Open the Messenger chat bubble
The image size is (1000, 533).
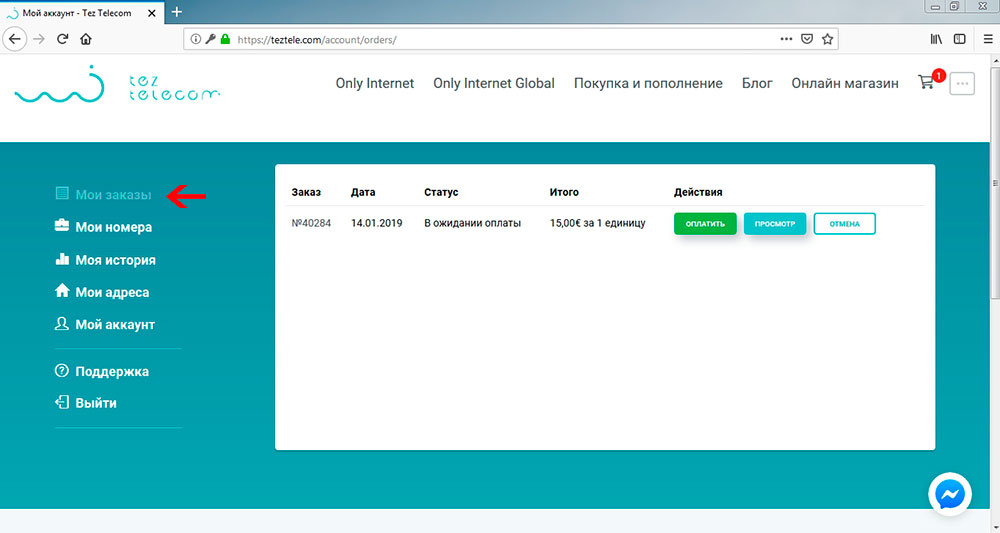coord(950,494)
